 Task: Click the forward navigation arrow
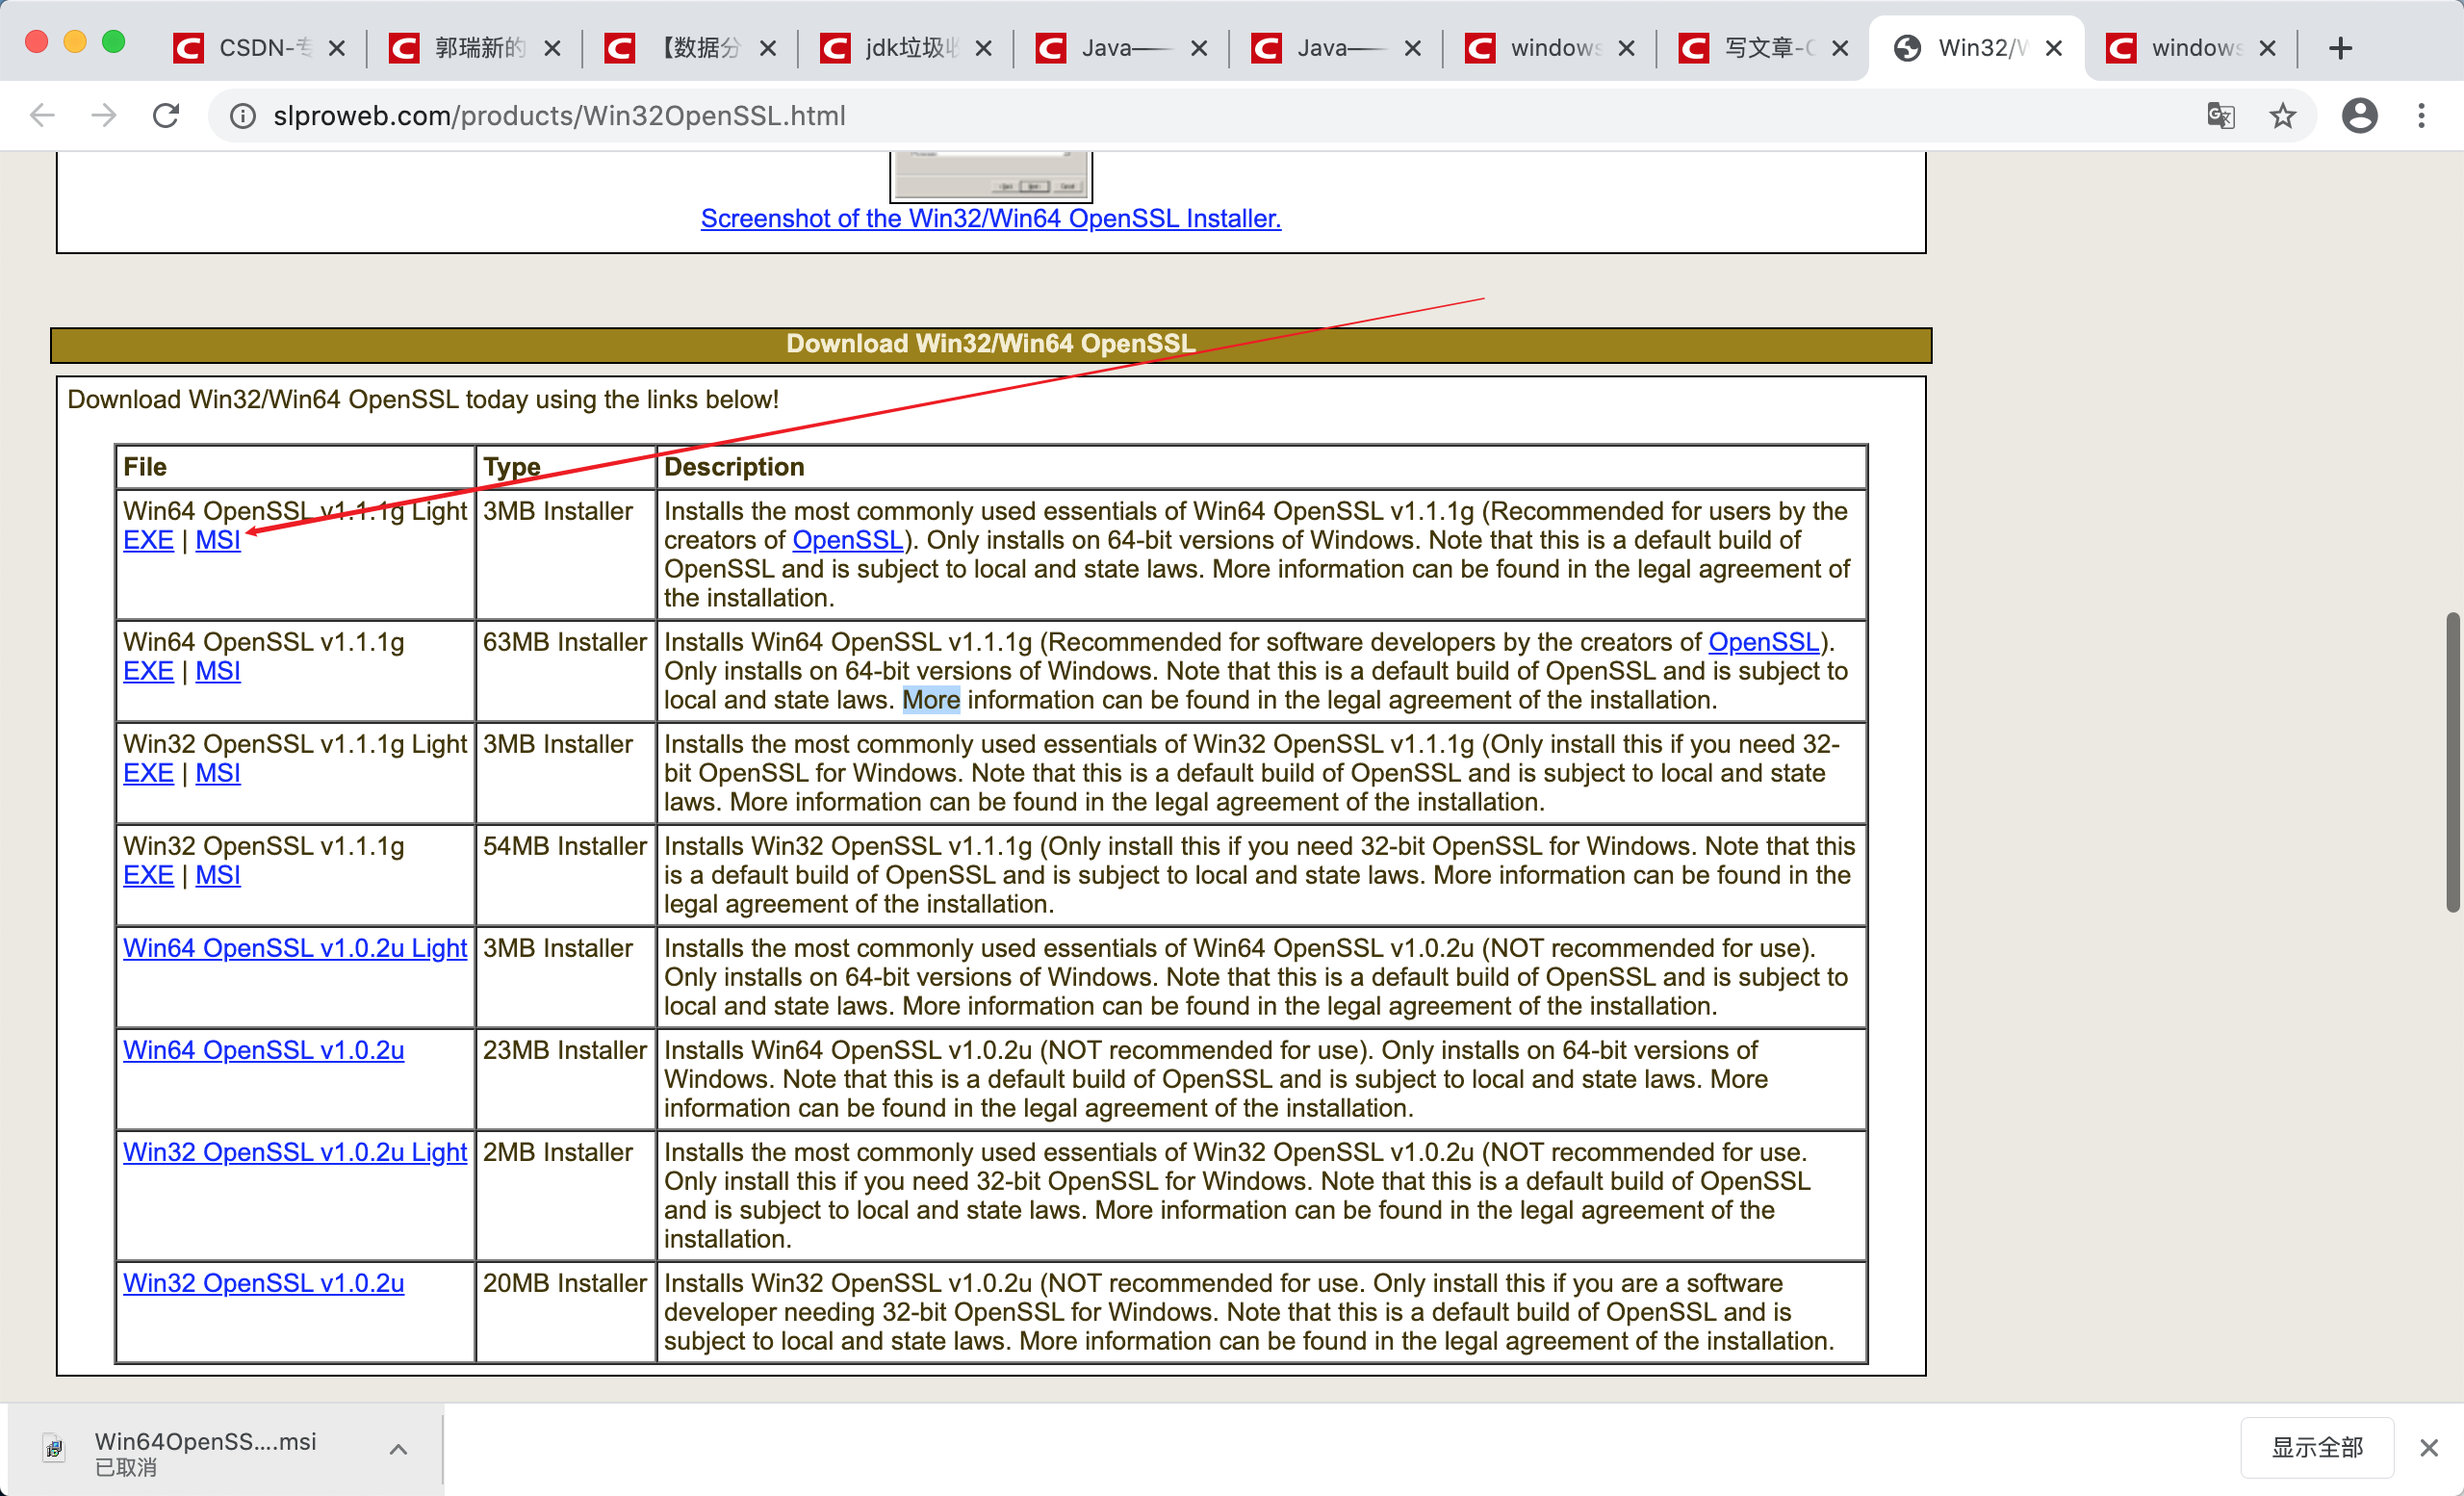click(x=103, y=115)
